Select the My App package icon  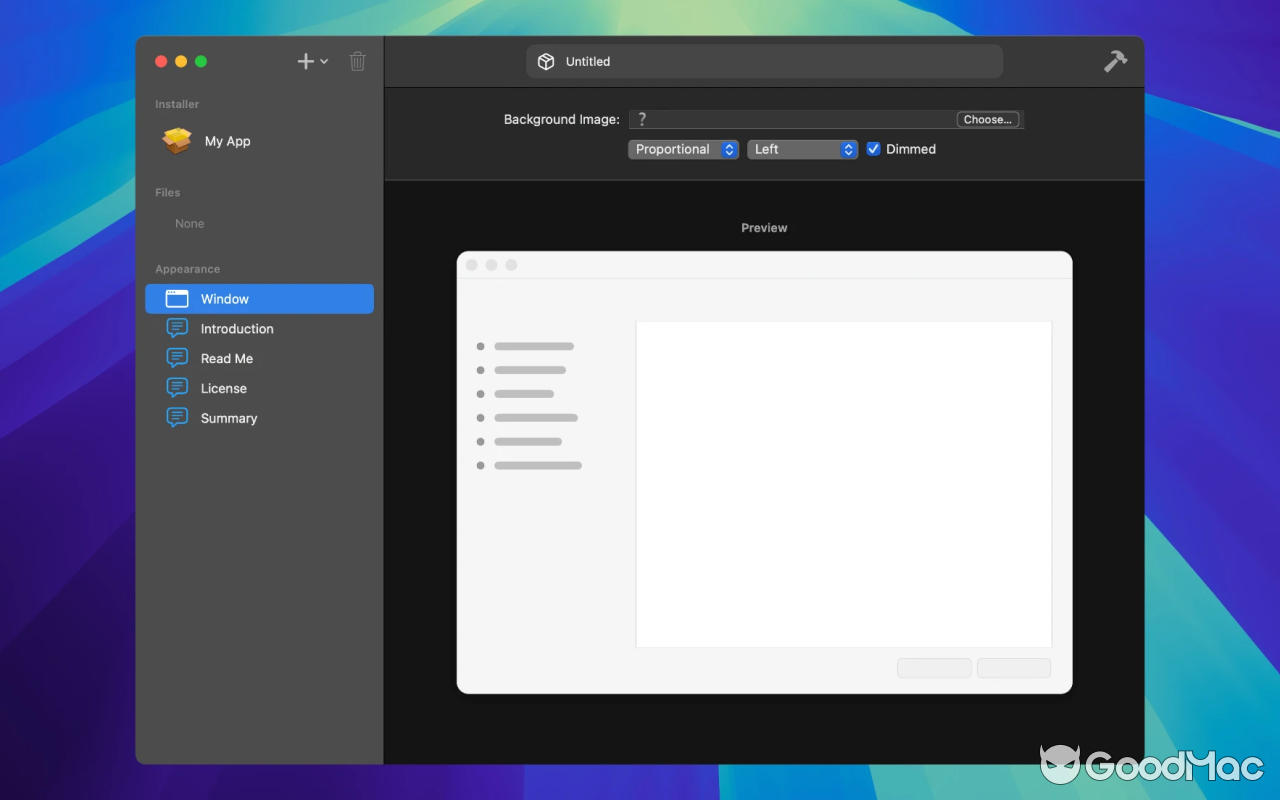point(176,140)
